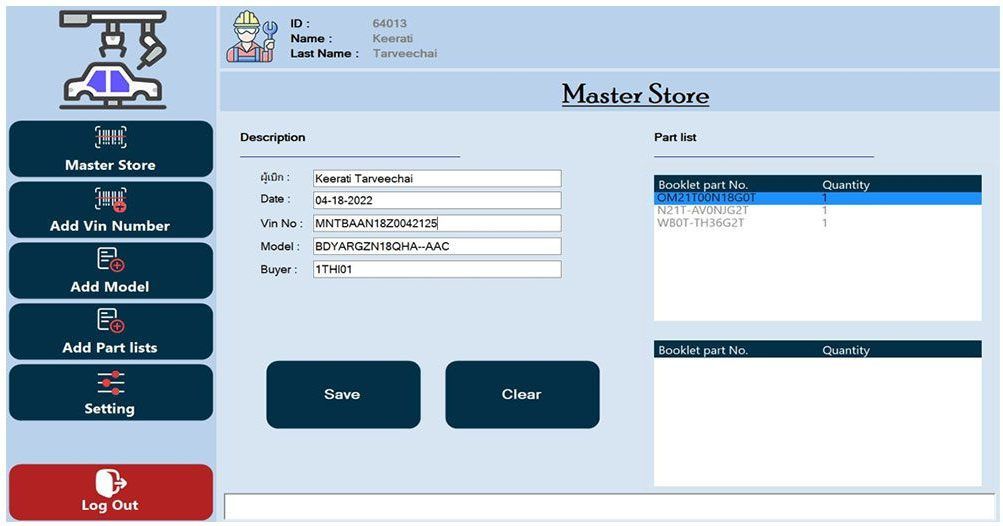Click the Name value Keerati in header

pyautogui.click(x=393, y=38)
